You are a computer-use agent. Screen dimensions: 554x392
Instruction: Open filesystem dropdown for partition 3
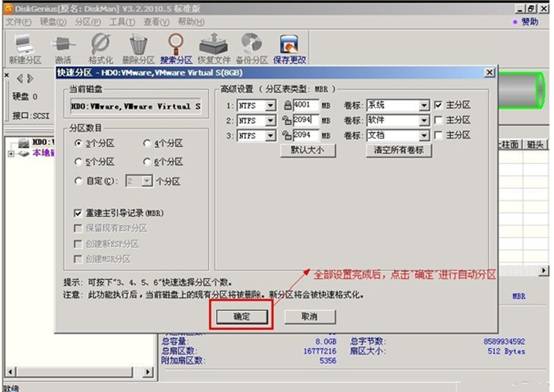pyautogui.click(x=270, y=135)
